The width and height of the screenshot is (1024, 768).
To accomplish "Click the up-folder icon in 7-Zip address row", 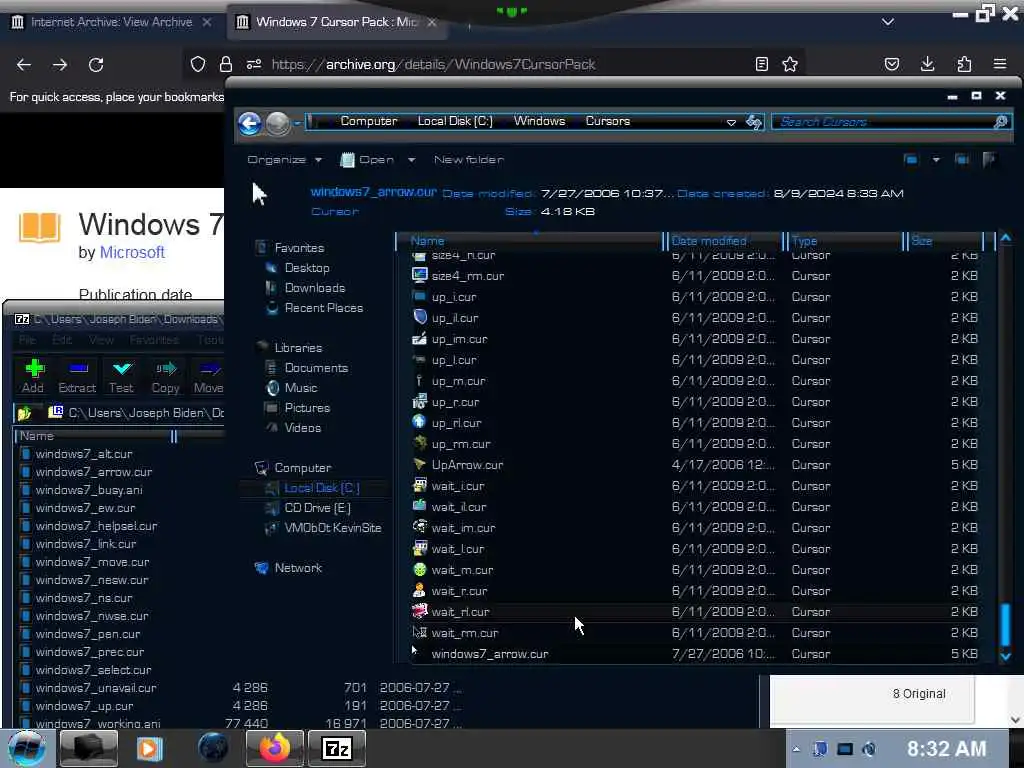I will (25, 413).
